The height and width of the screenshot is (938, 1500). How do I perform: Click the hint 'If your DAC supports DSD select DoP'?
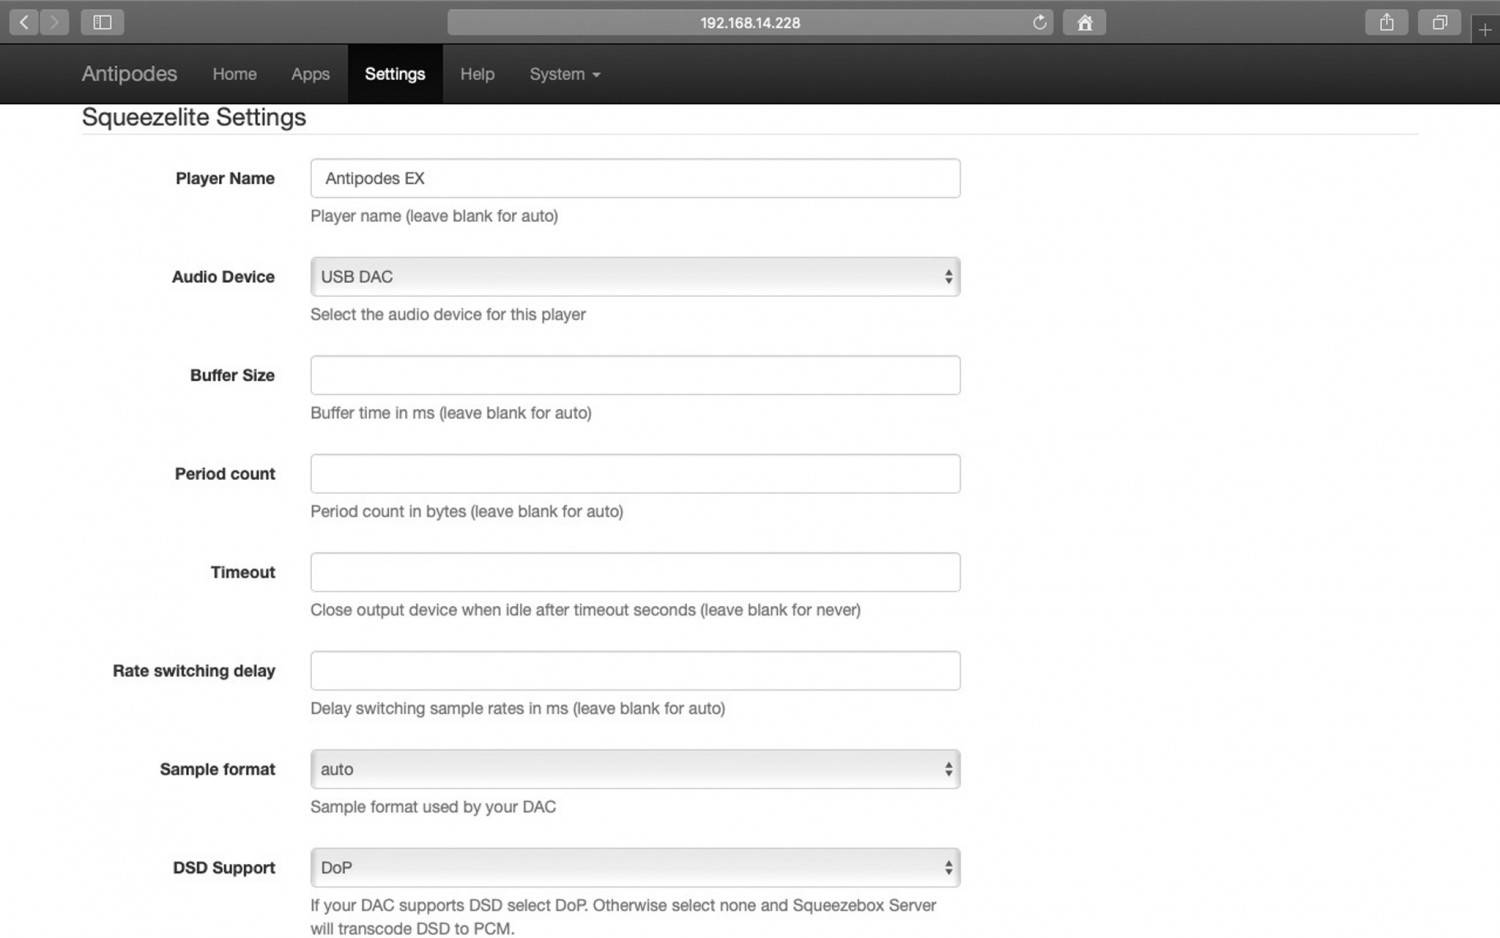623,916
